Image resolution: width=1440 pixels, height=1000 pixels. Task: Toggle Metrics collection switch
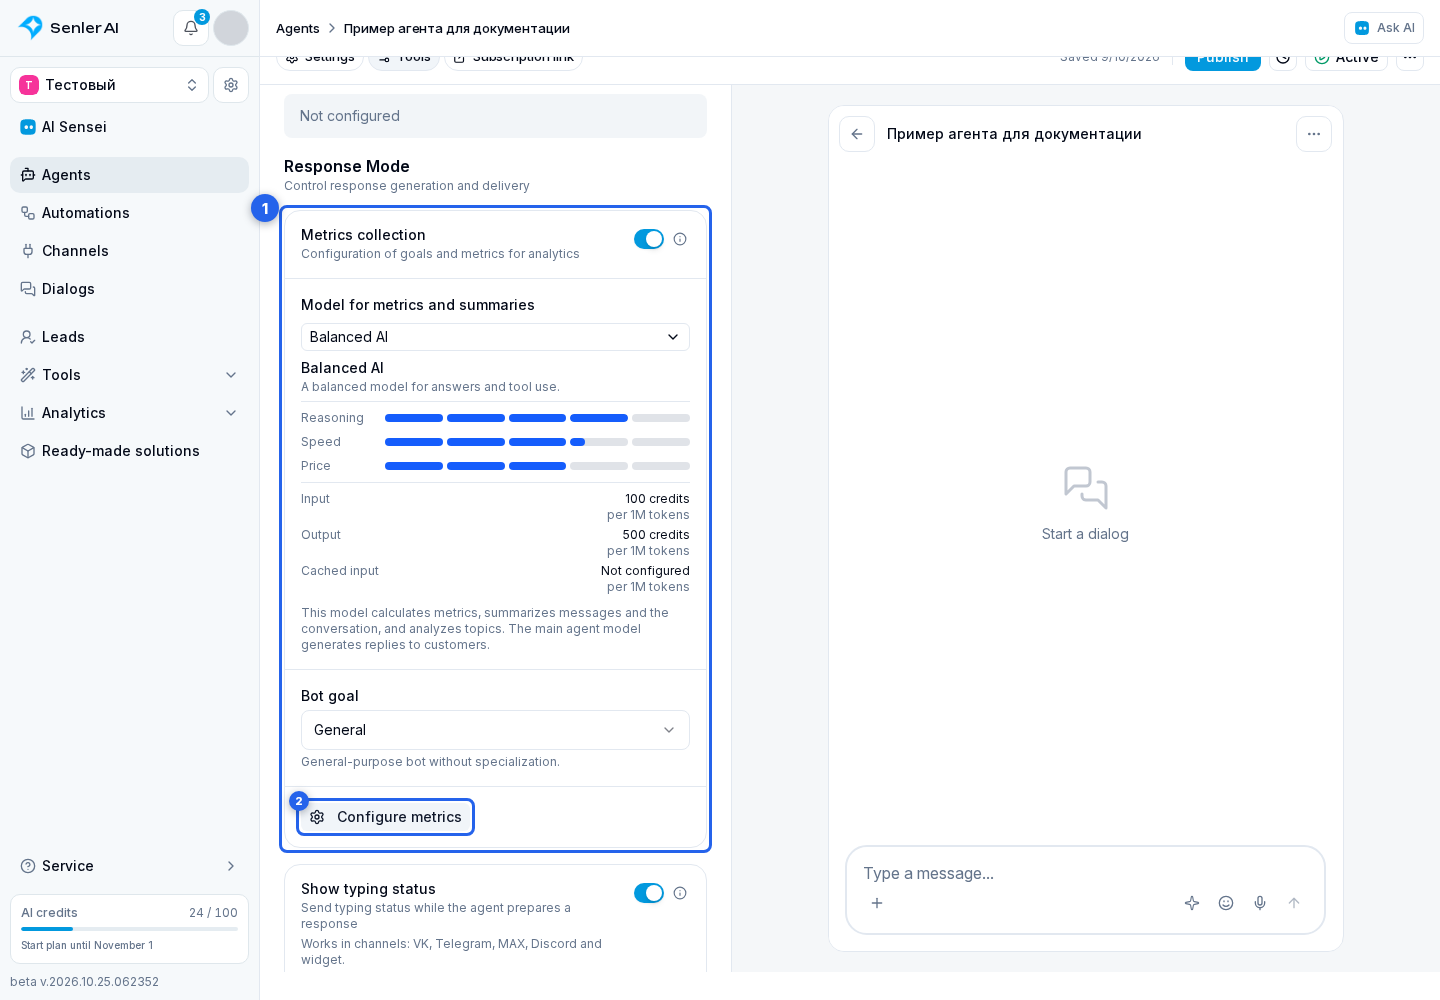649,239
